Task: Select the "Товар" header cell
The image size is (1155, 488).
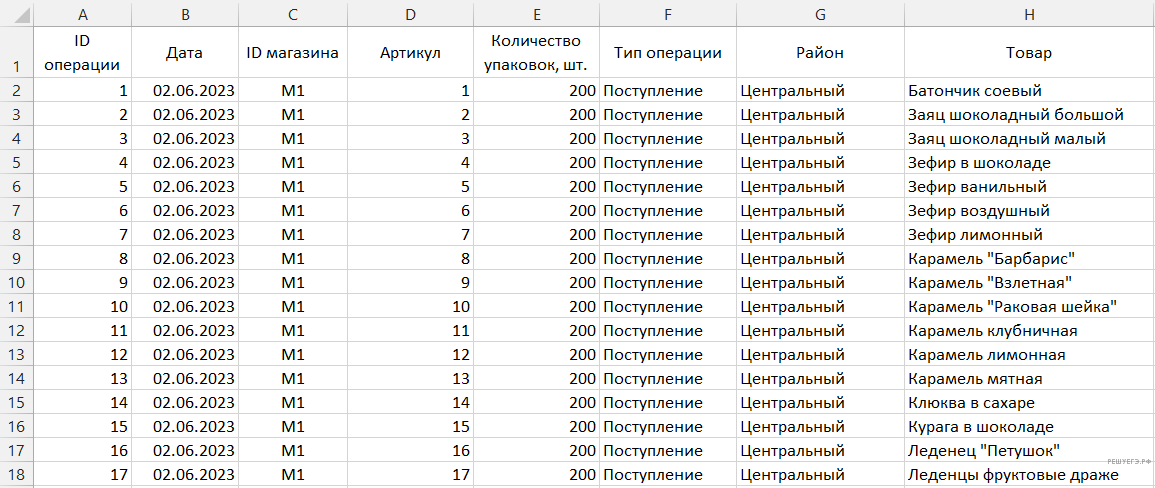Action: [x=1028, y=53]
